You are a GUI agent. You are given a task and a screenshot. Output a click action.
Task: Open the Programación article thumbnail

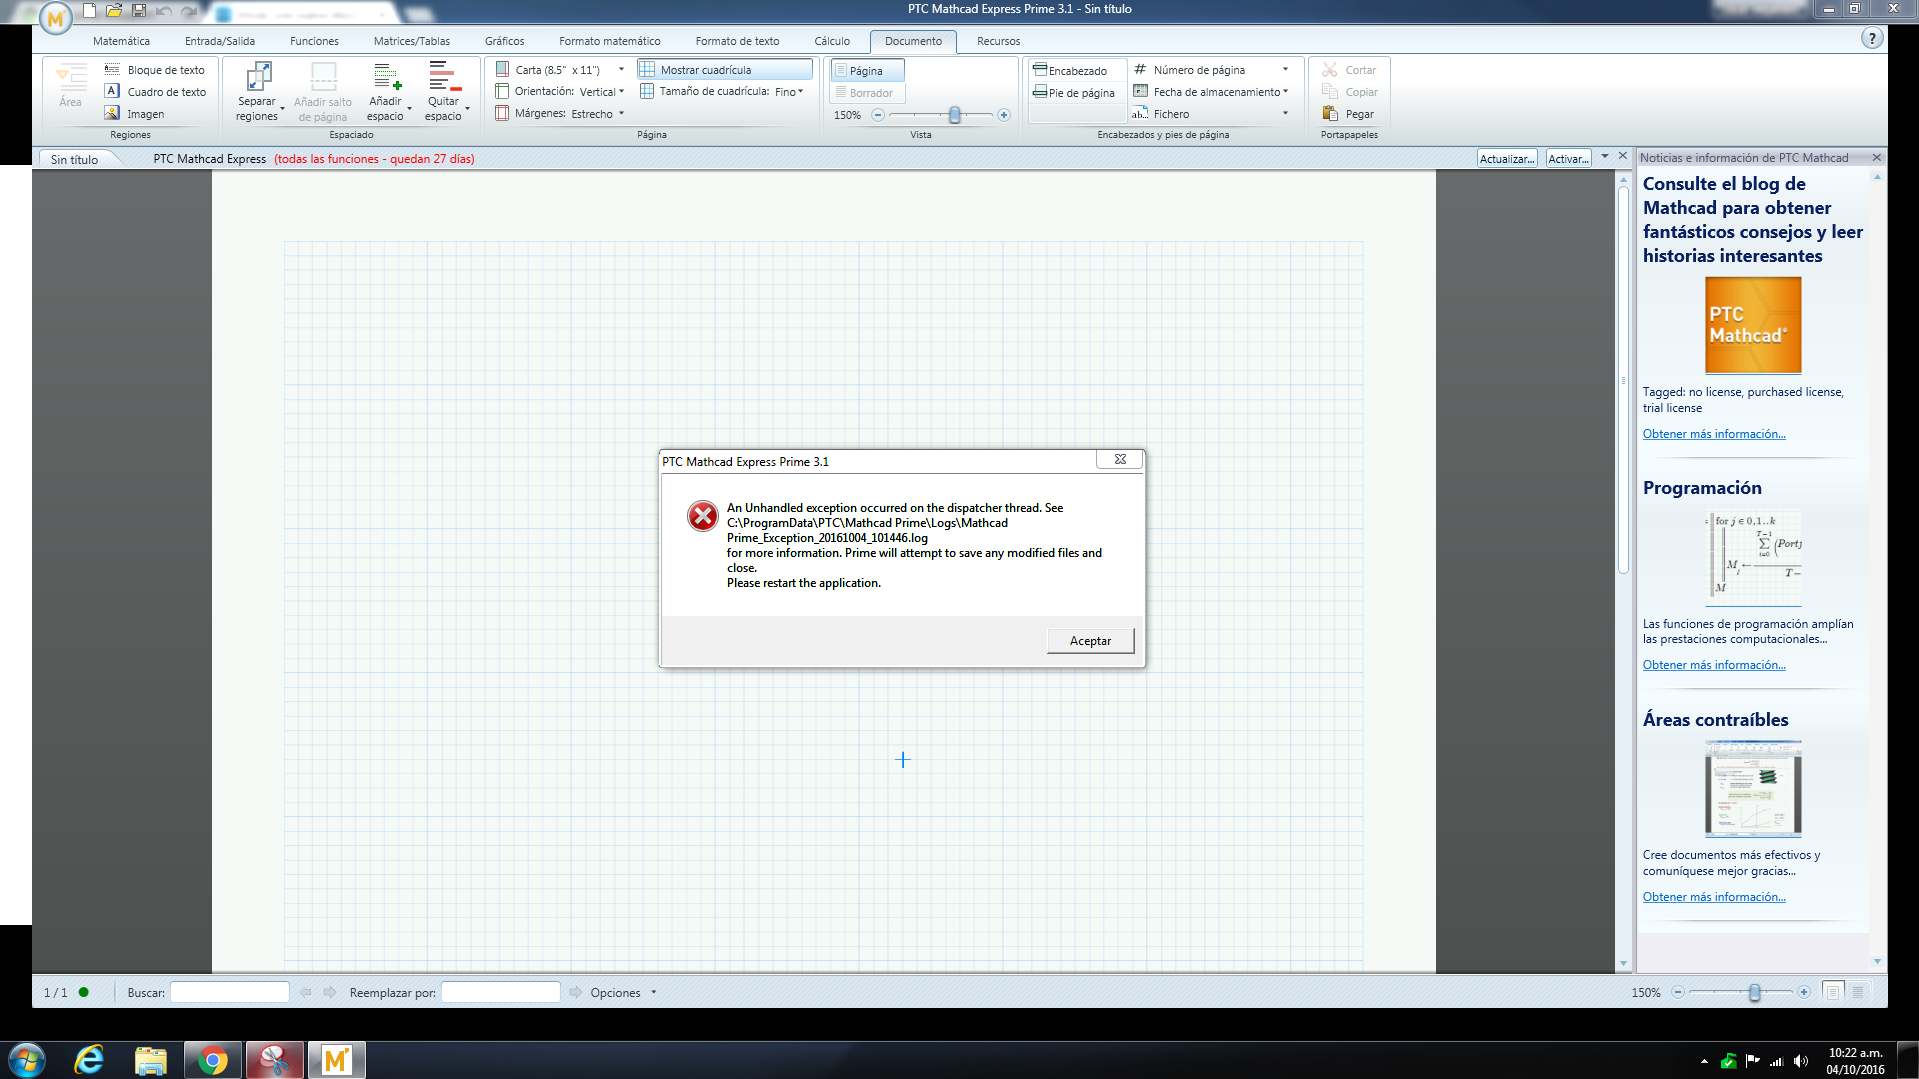click(x=1753, y=557)
